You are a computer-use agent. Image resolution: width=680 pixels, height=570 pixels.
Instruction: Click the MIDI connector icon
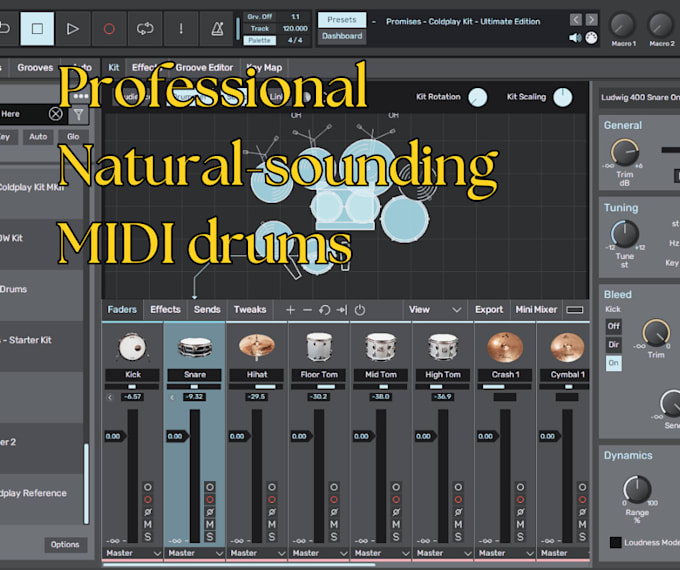[591, 38]
